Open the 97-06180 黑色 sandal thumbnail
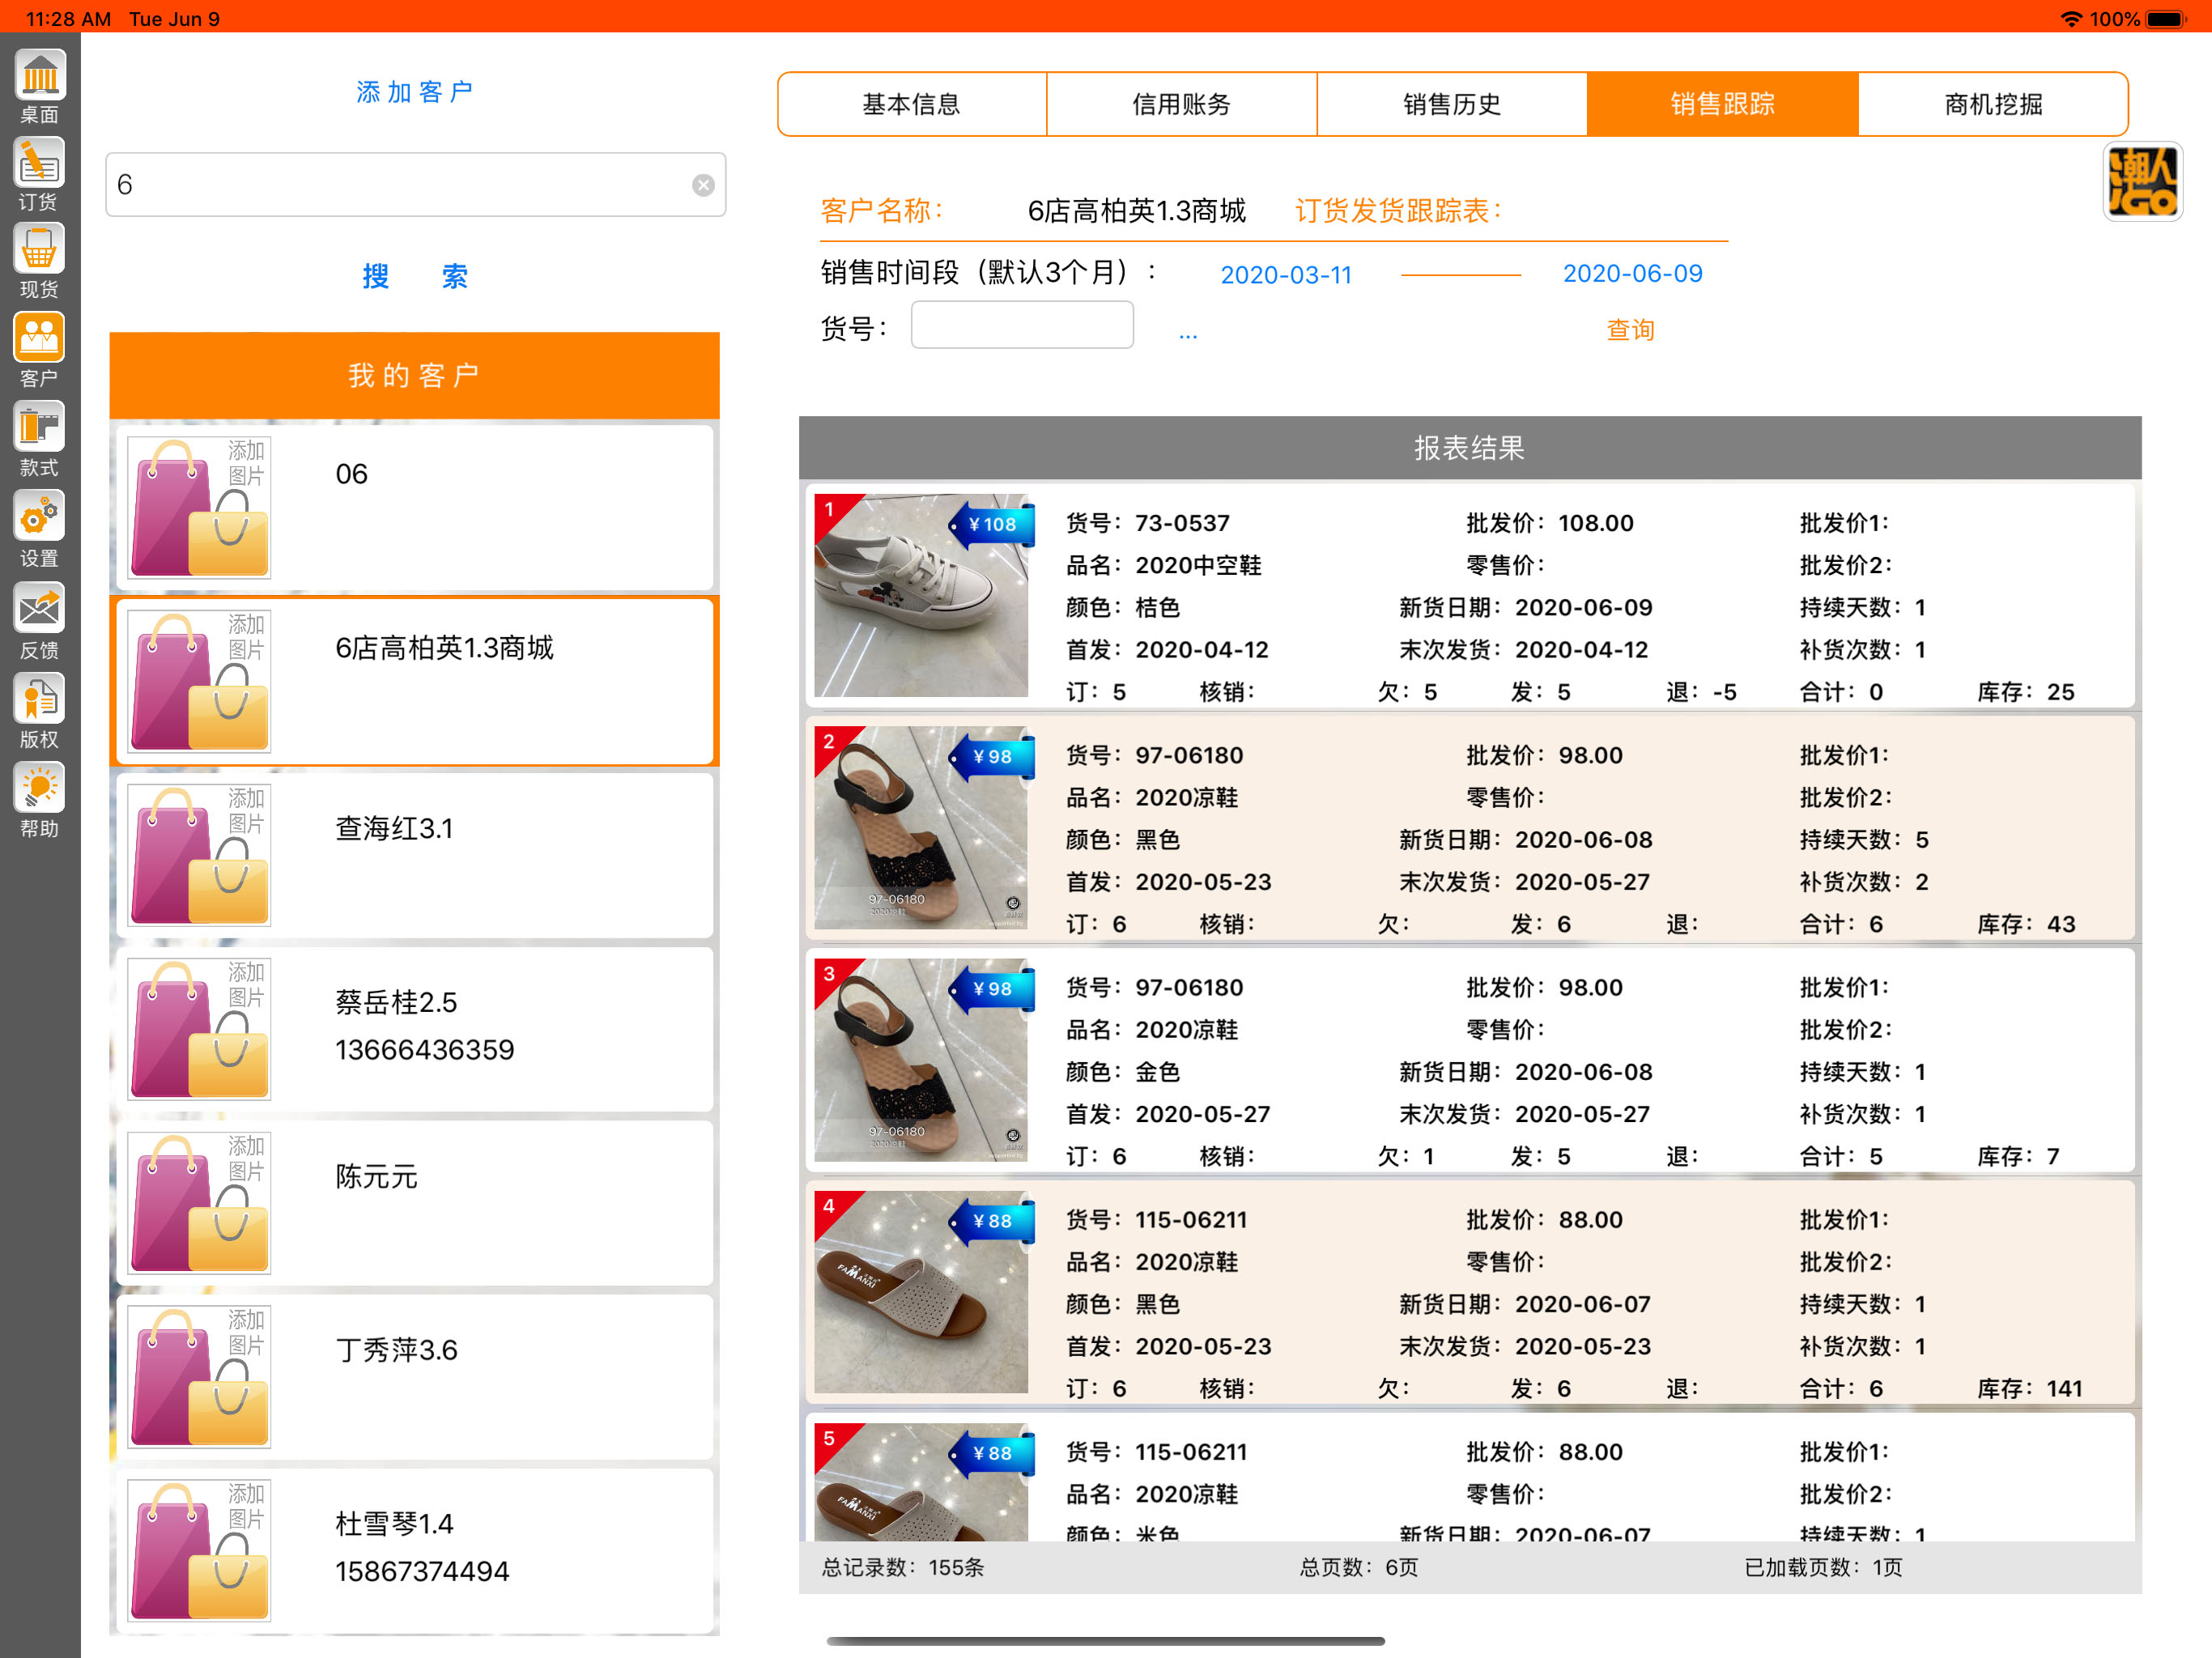 [x=921, y=828]
